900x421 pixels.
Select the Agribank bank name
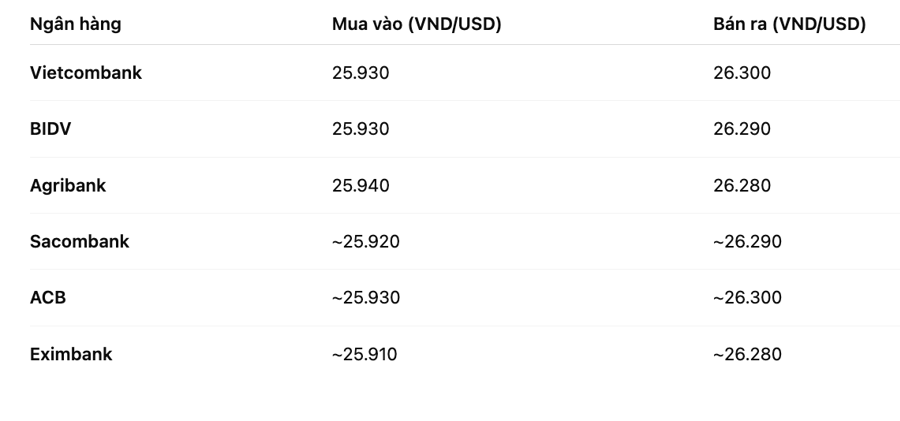tap(68, 186)
